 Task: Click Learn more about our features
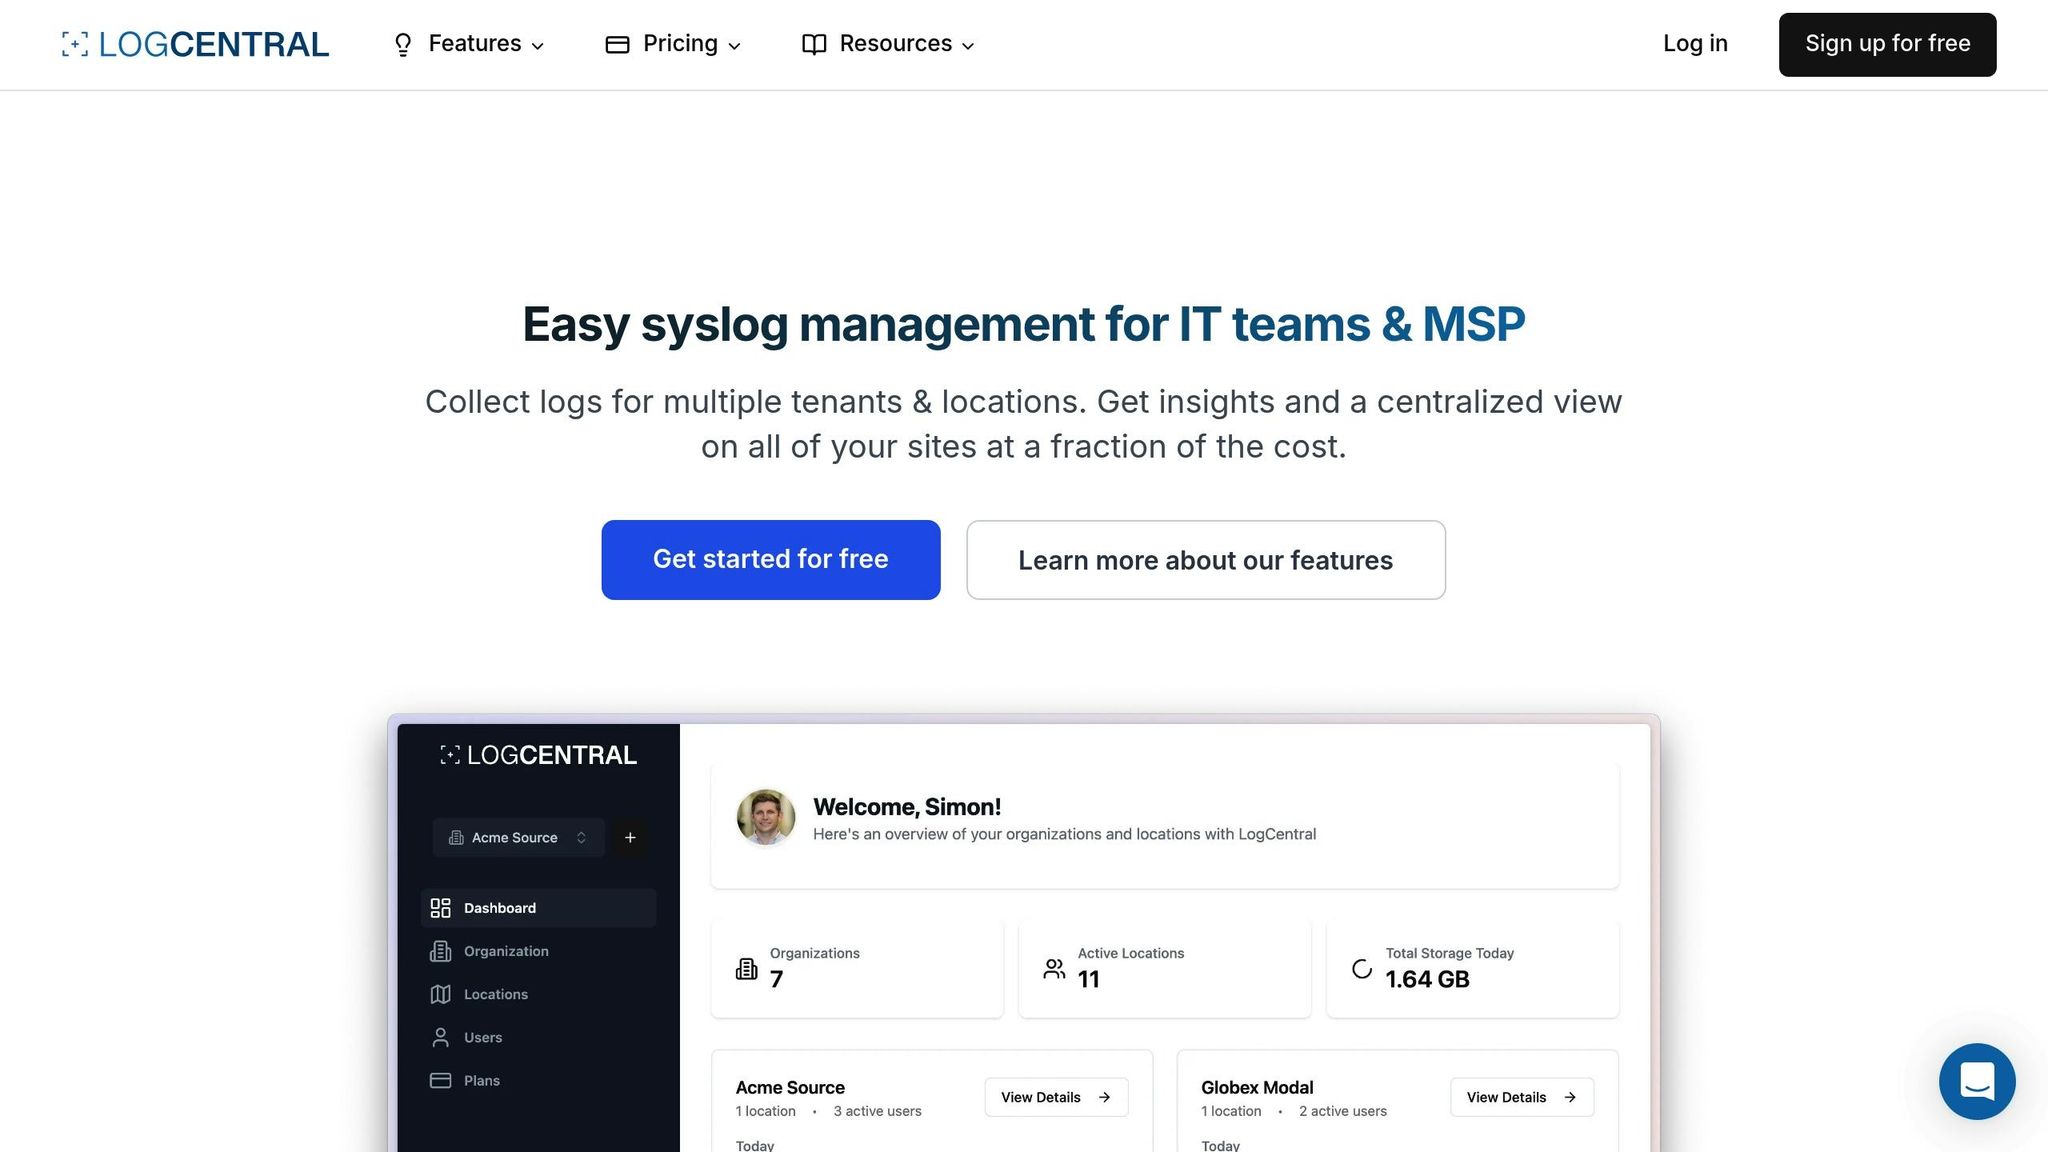tap(1205, 560)
